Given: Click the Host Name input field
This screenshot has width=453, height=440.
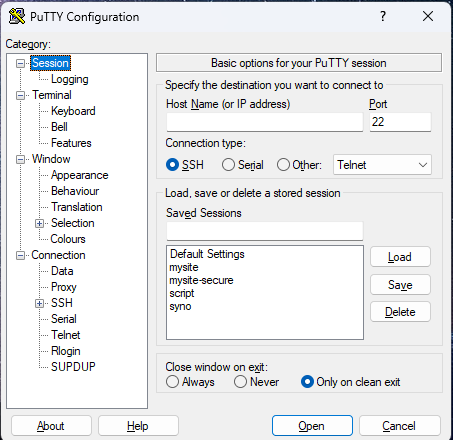Looking at the screenshot, I should pos(265,122).
